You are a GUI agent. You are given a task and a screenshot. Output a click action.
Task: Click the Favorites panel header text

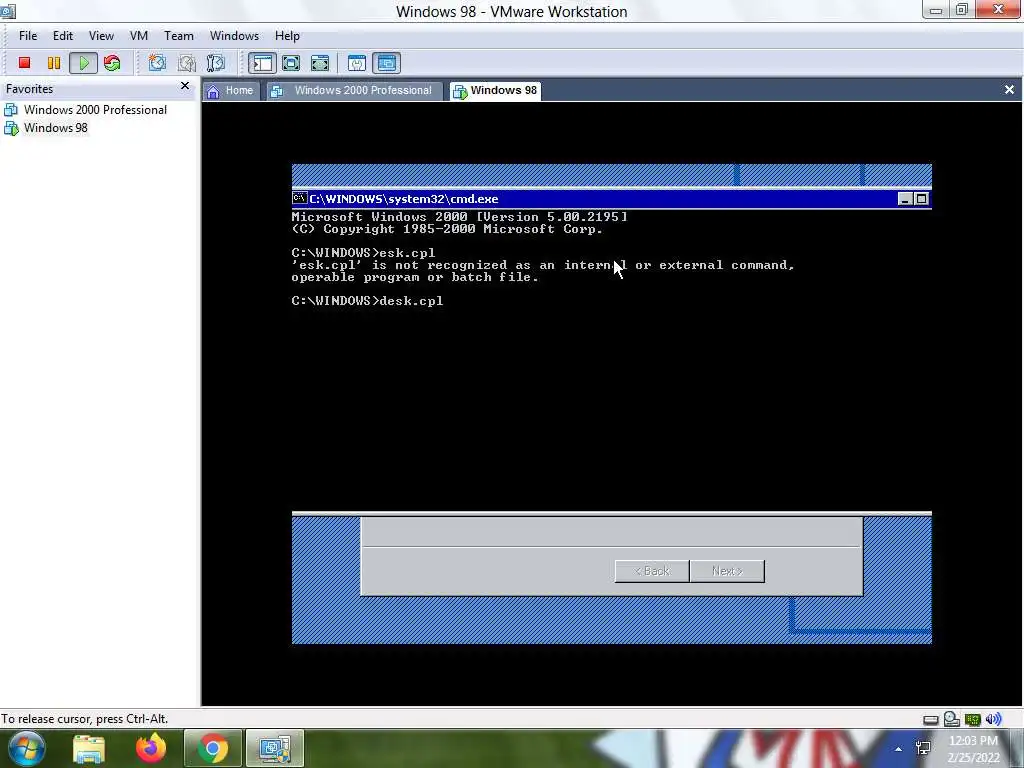coord(29,89)
